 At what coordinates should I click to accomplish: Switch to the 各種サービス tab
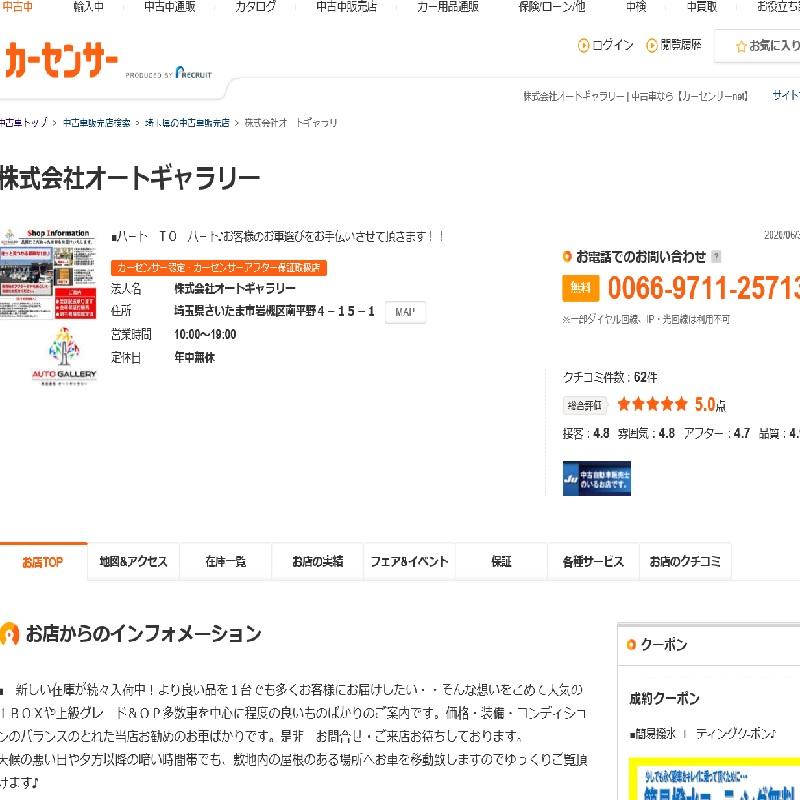point(593,561)
